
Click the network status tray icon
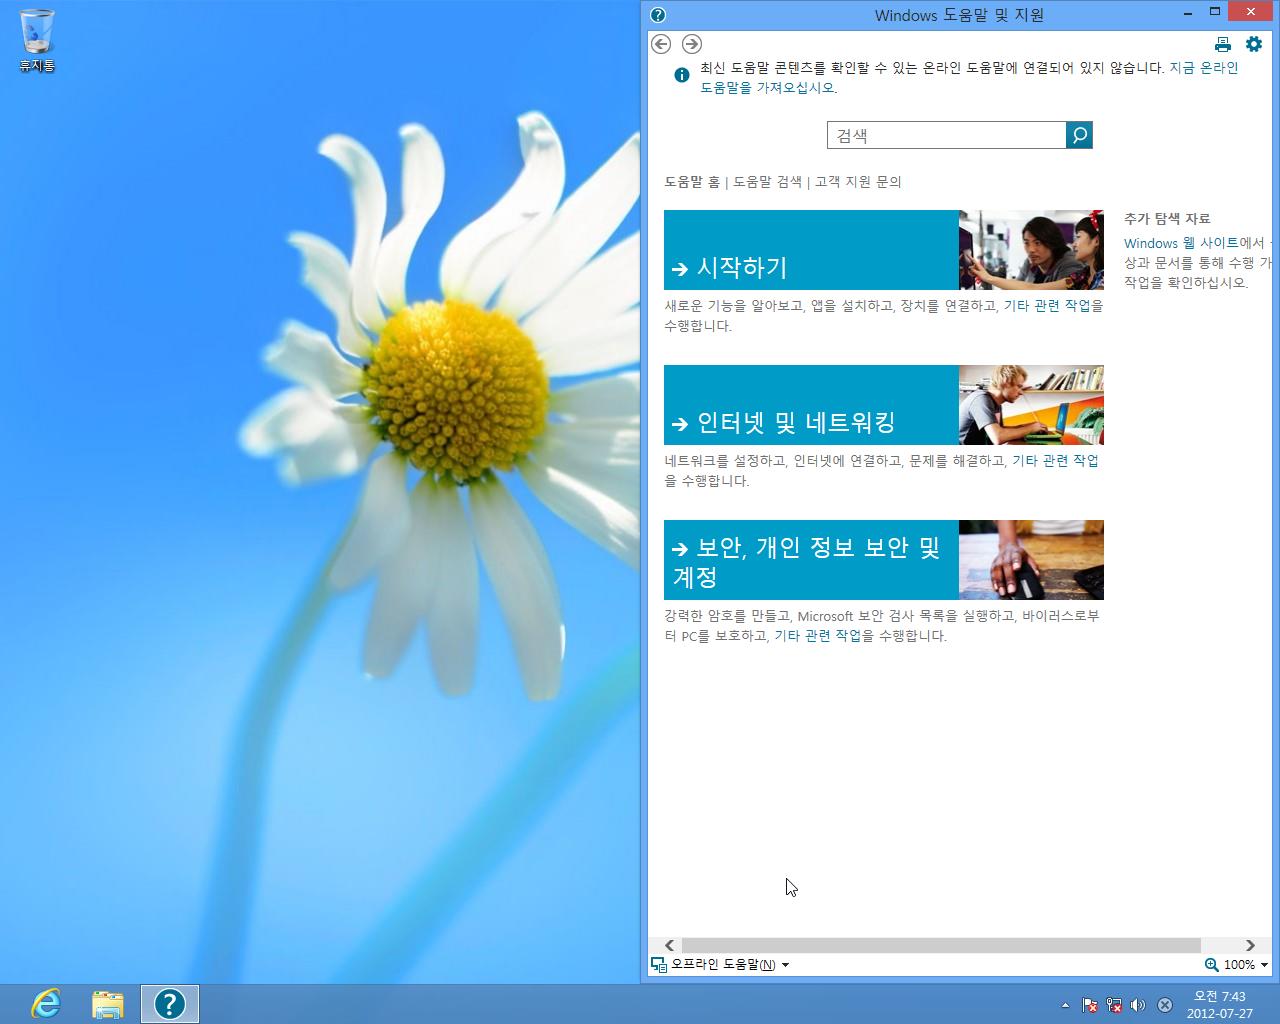pyautogui.click(x=1114, y=1005)
